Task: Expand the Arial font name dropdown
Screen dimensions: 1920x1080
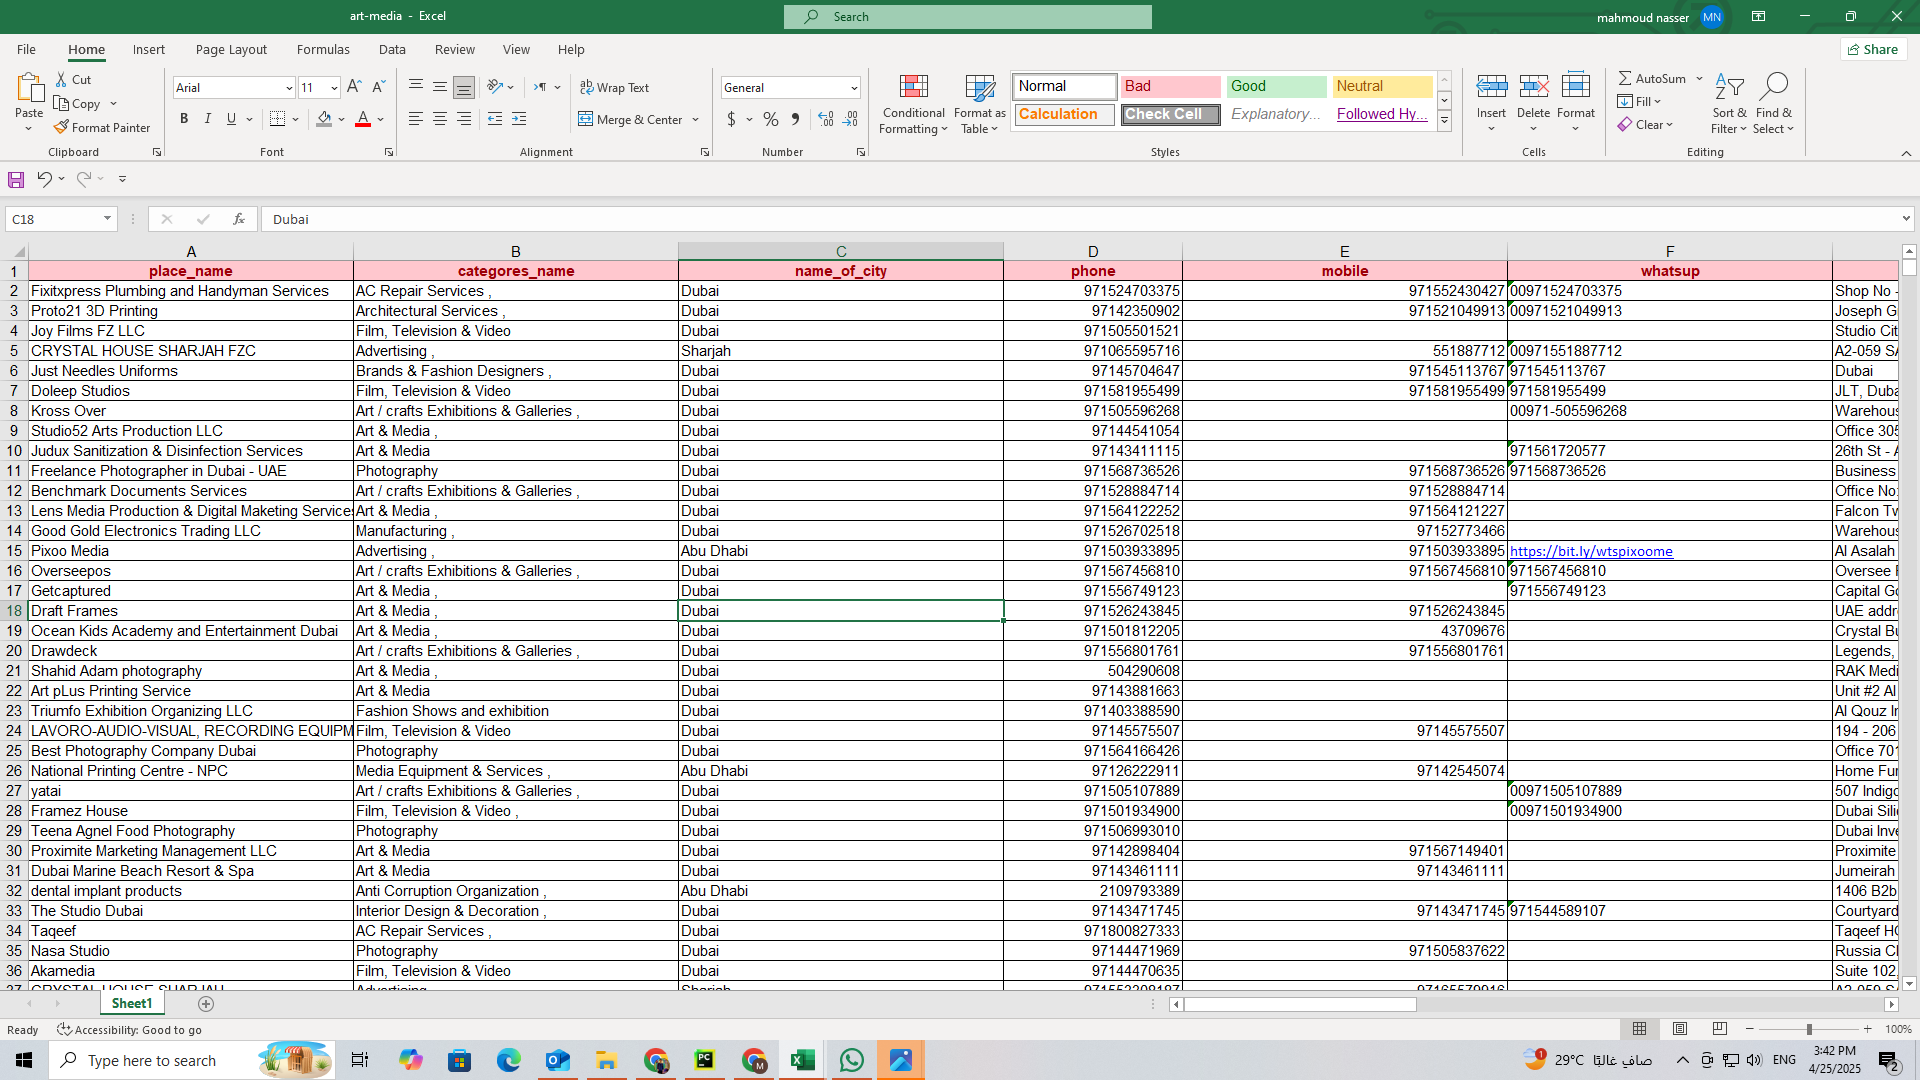Action: tap(289, 88)
